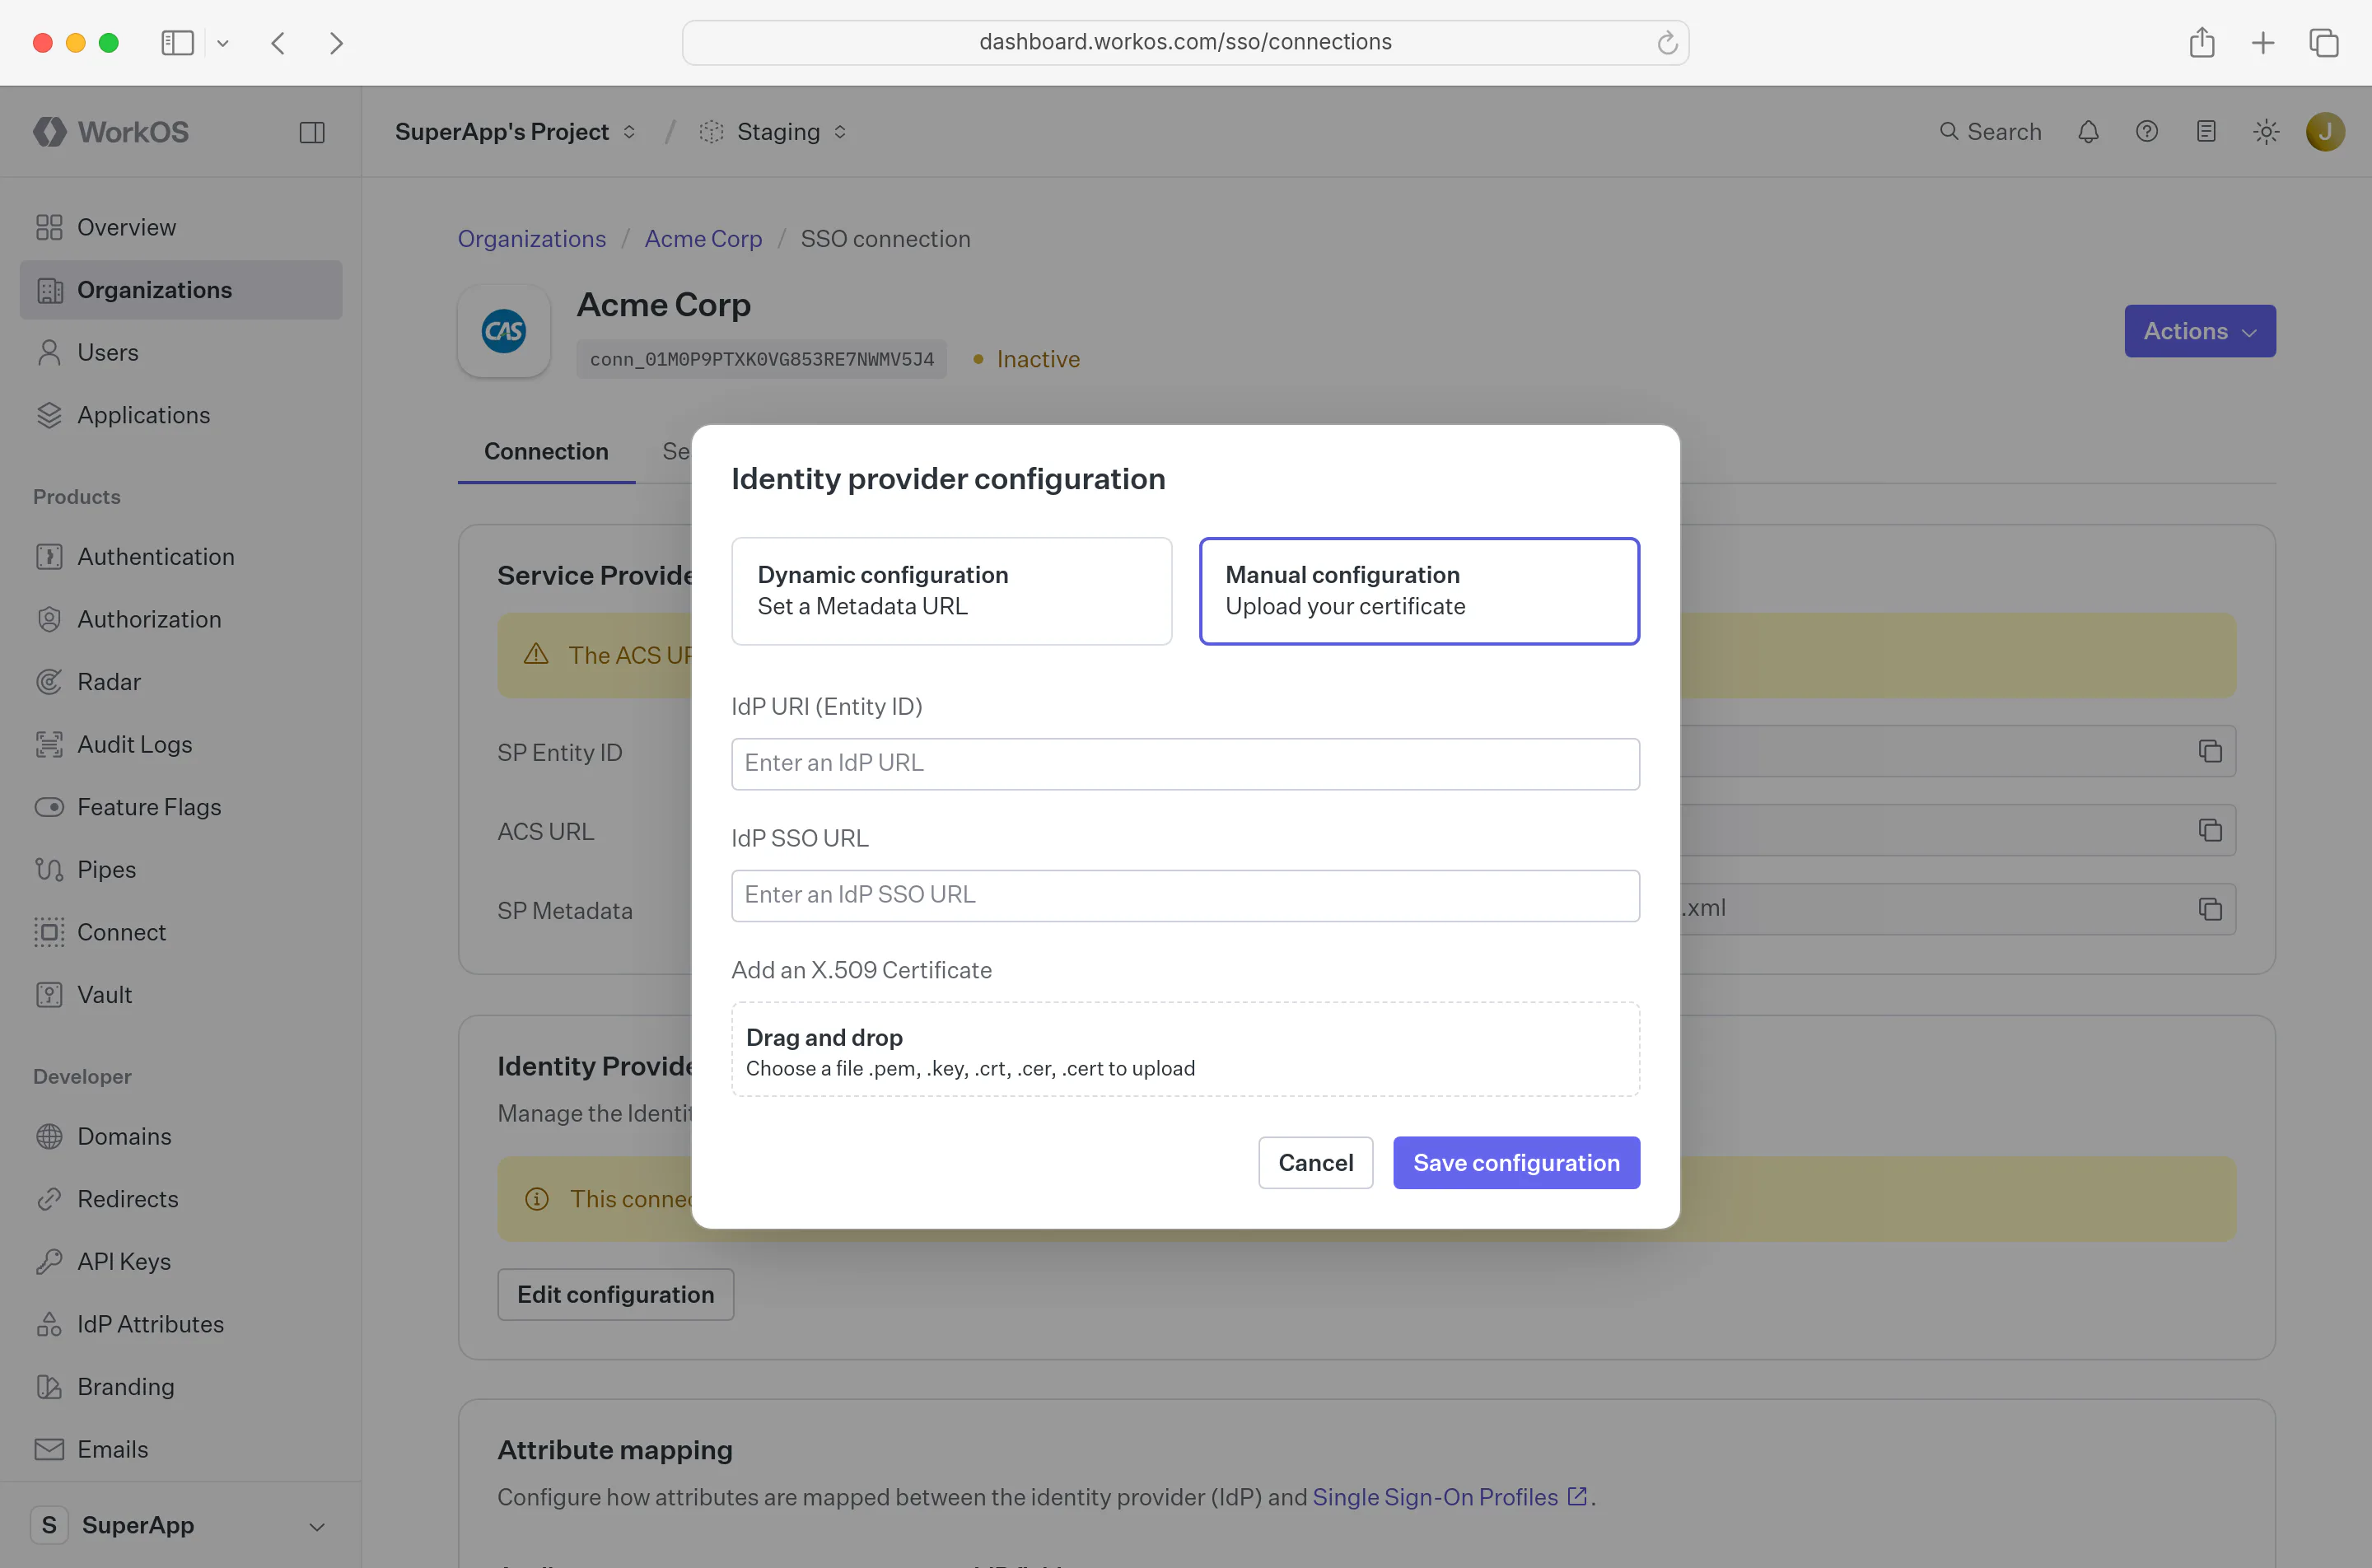The width and height of the screenshot is (2372, 1568).
Task: Open Applications in the sidebar
Action: [181, 415]
